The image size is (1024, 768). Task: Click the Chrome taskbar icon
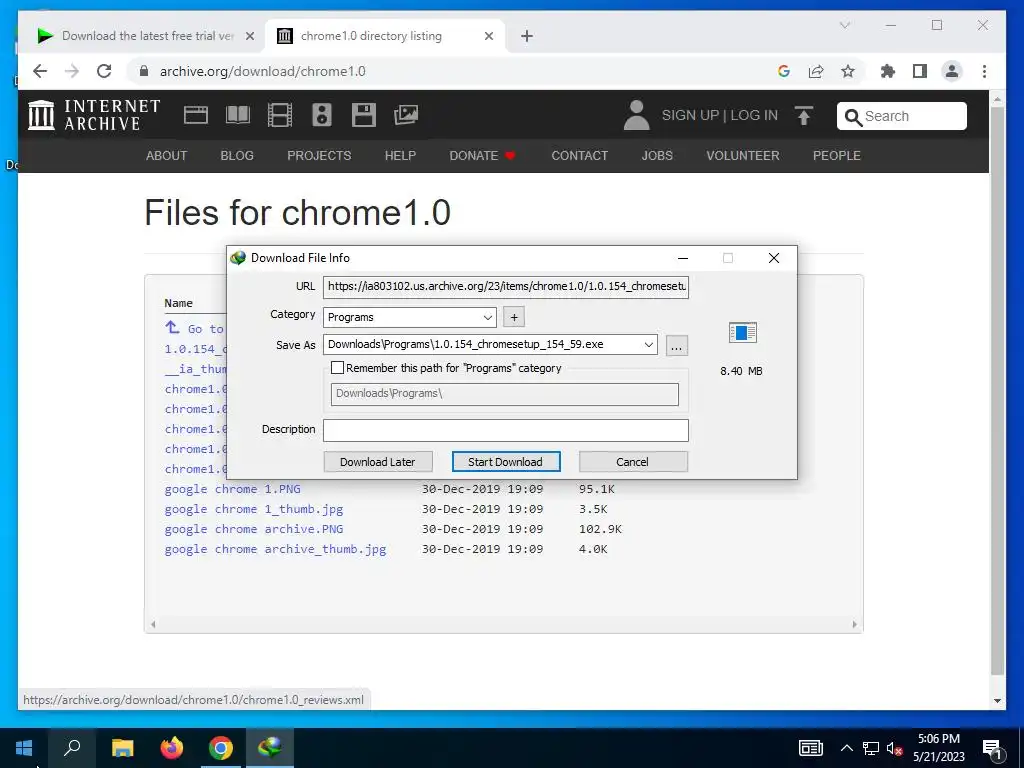221,748
